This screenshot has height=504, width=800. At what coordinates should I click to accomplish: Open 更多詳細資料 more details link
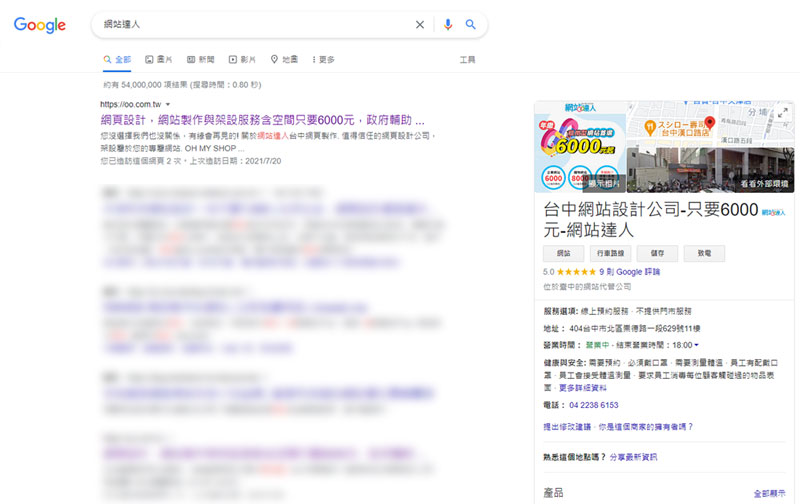click(x=583, y=388)
